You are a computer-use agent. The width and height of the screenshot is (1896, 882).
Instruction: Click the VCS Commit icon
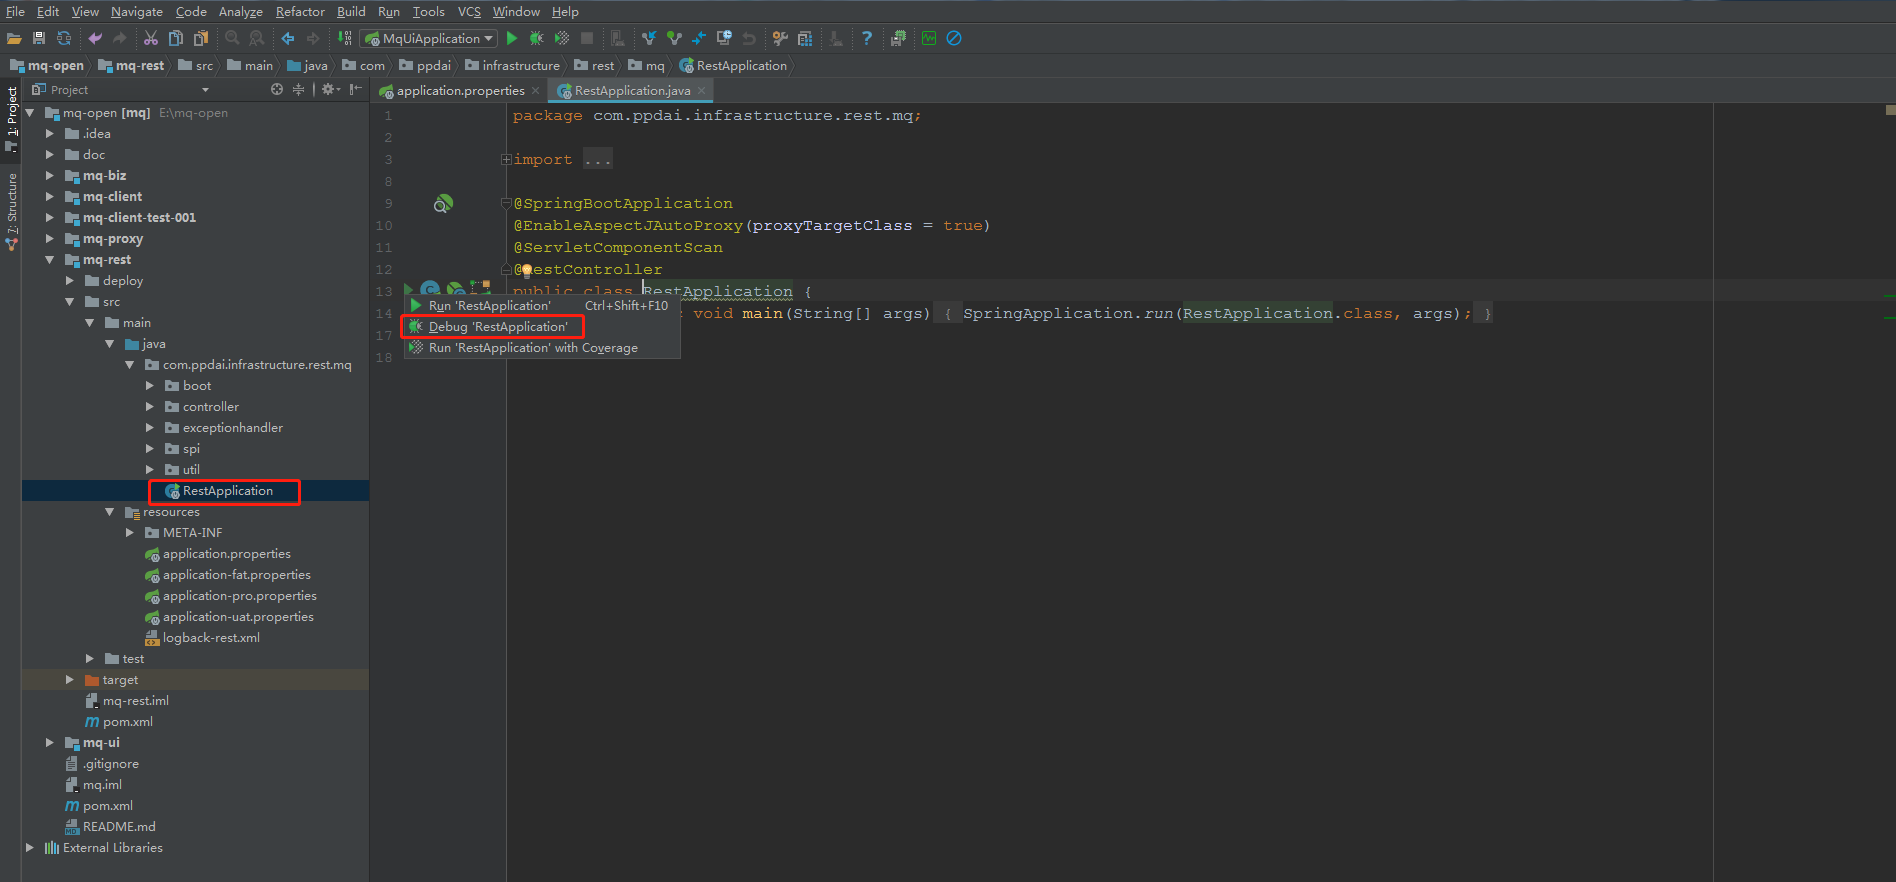674,38
